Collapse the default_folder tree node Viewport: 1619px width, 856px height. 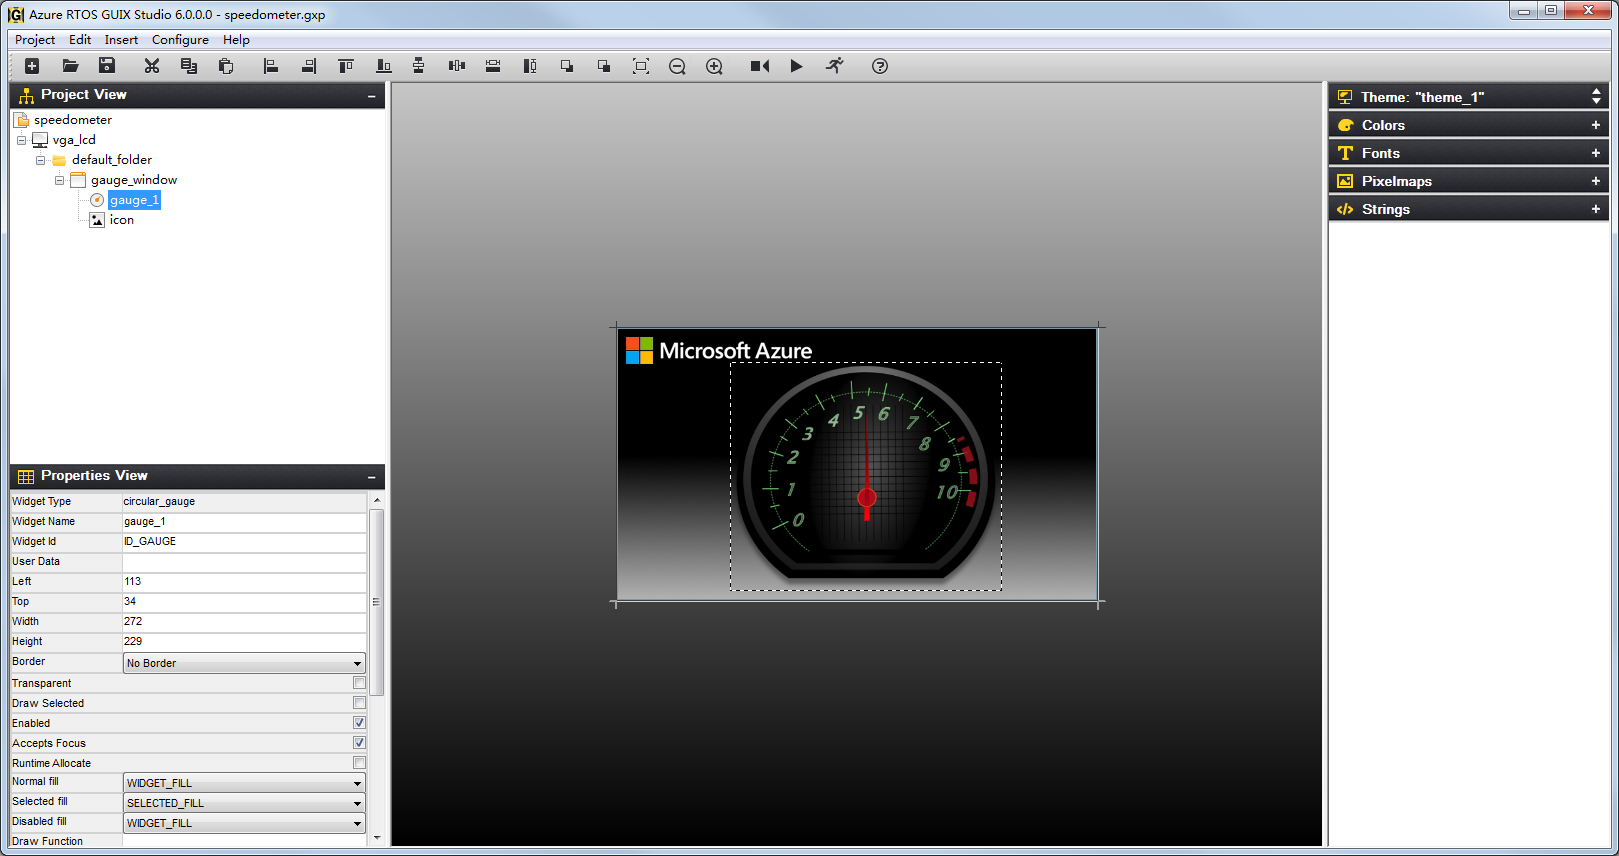point(40,160)
